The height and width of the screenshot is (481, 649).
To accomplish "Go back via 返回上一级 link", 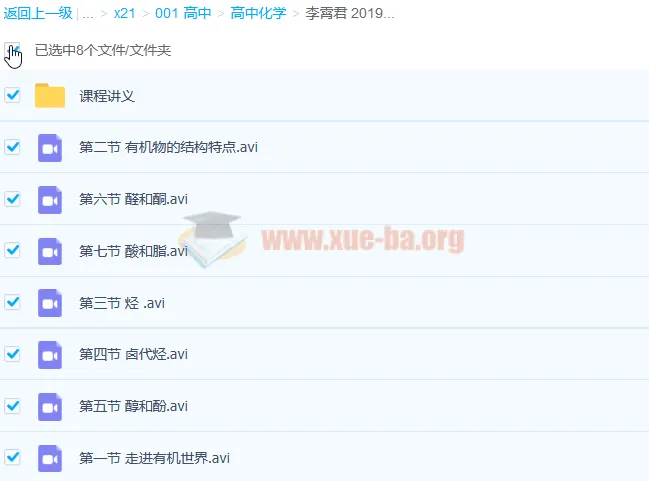I will [x=38, y=13].
